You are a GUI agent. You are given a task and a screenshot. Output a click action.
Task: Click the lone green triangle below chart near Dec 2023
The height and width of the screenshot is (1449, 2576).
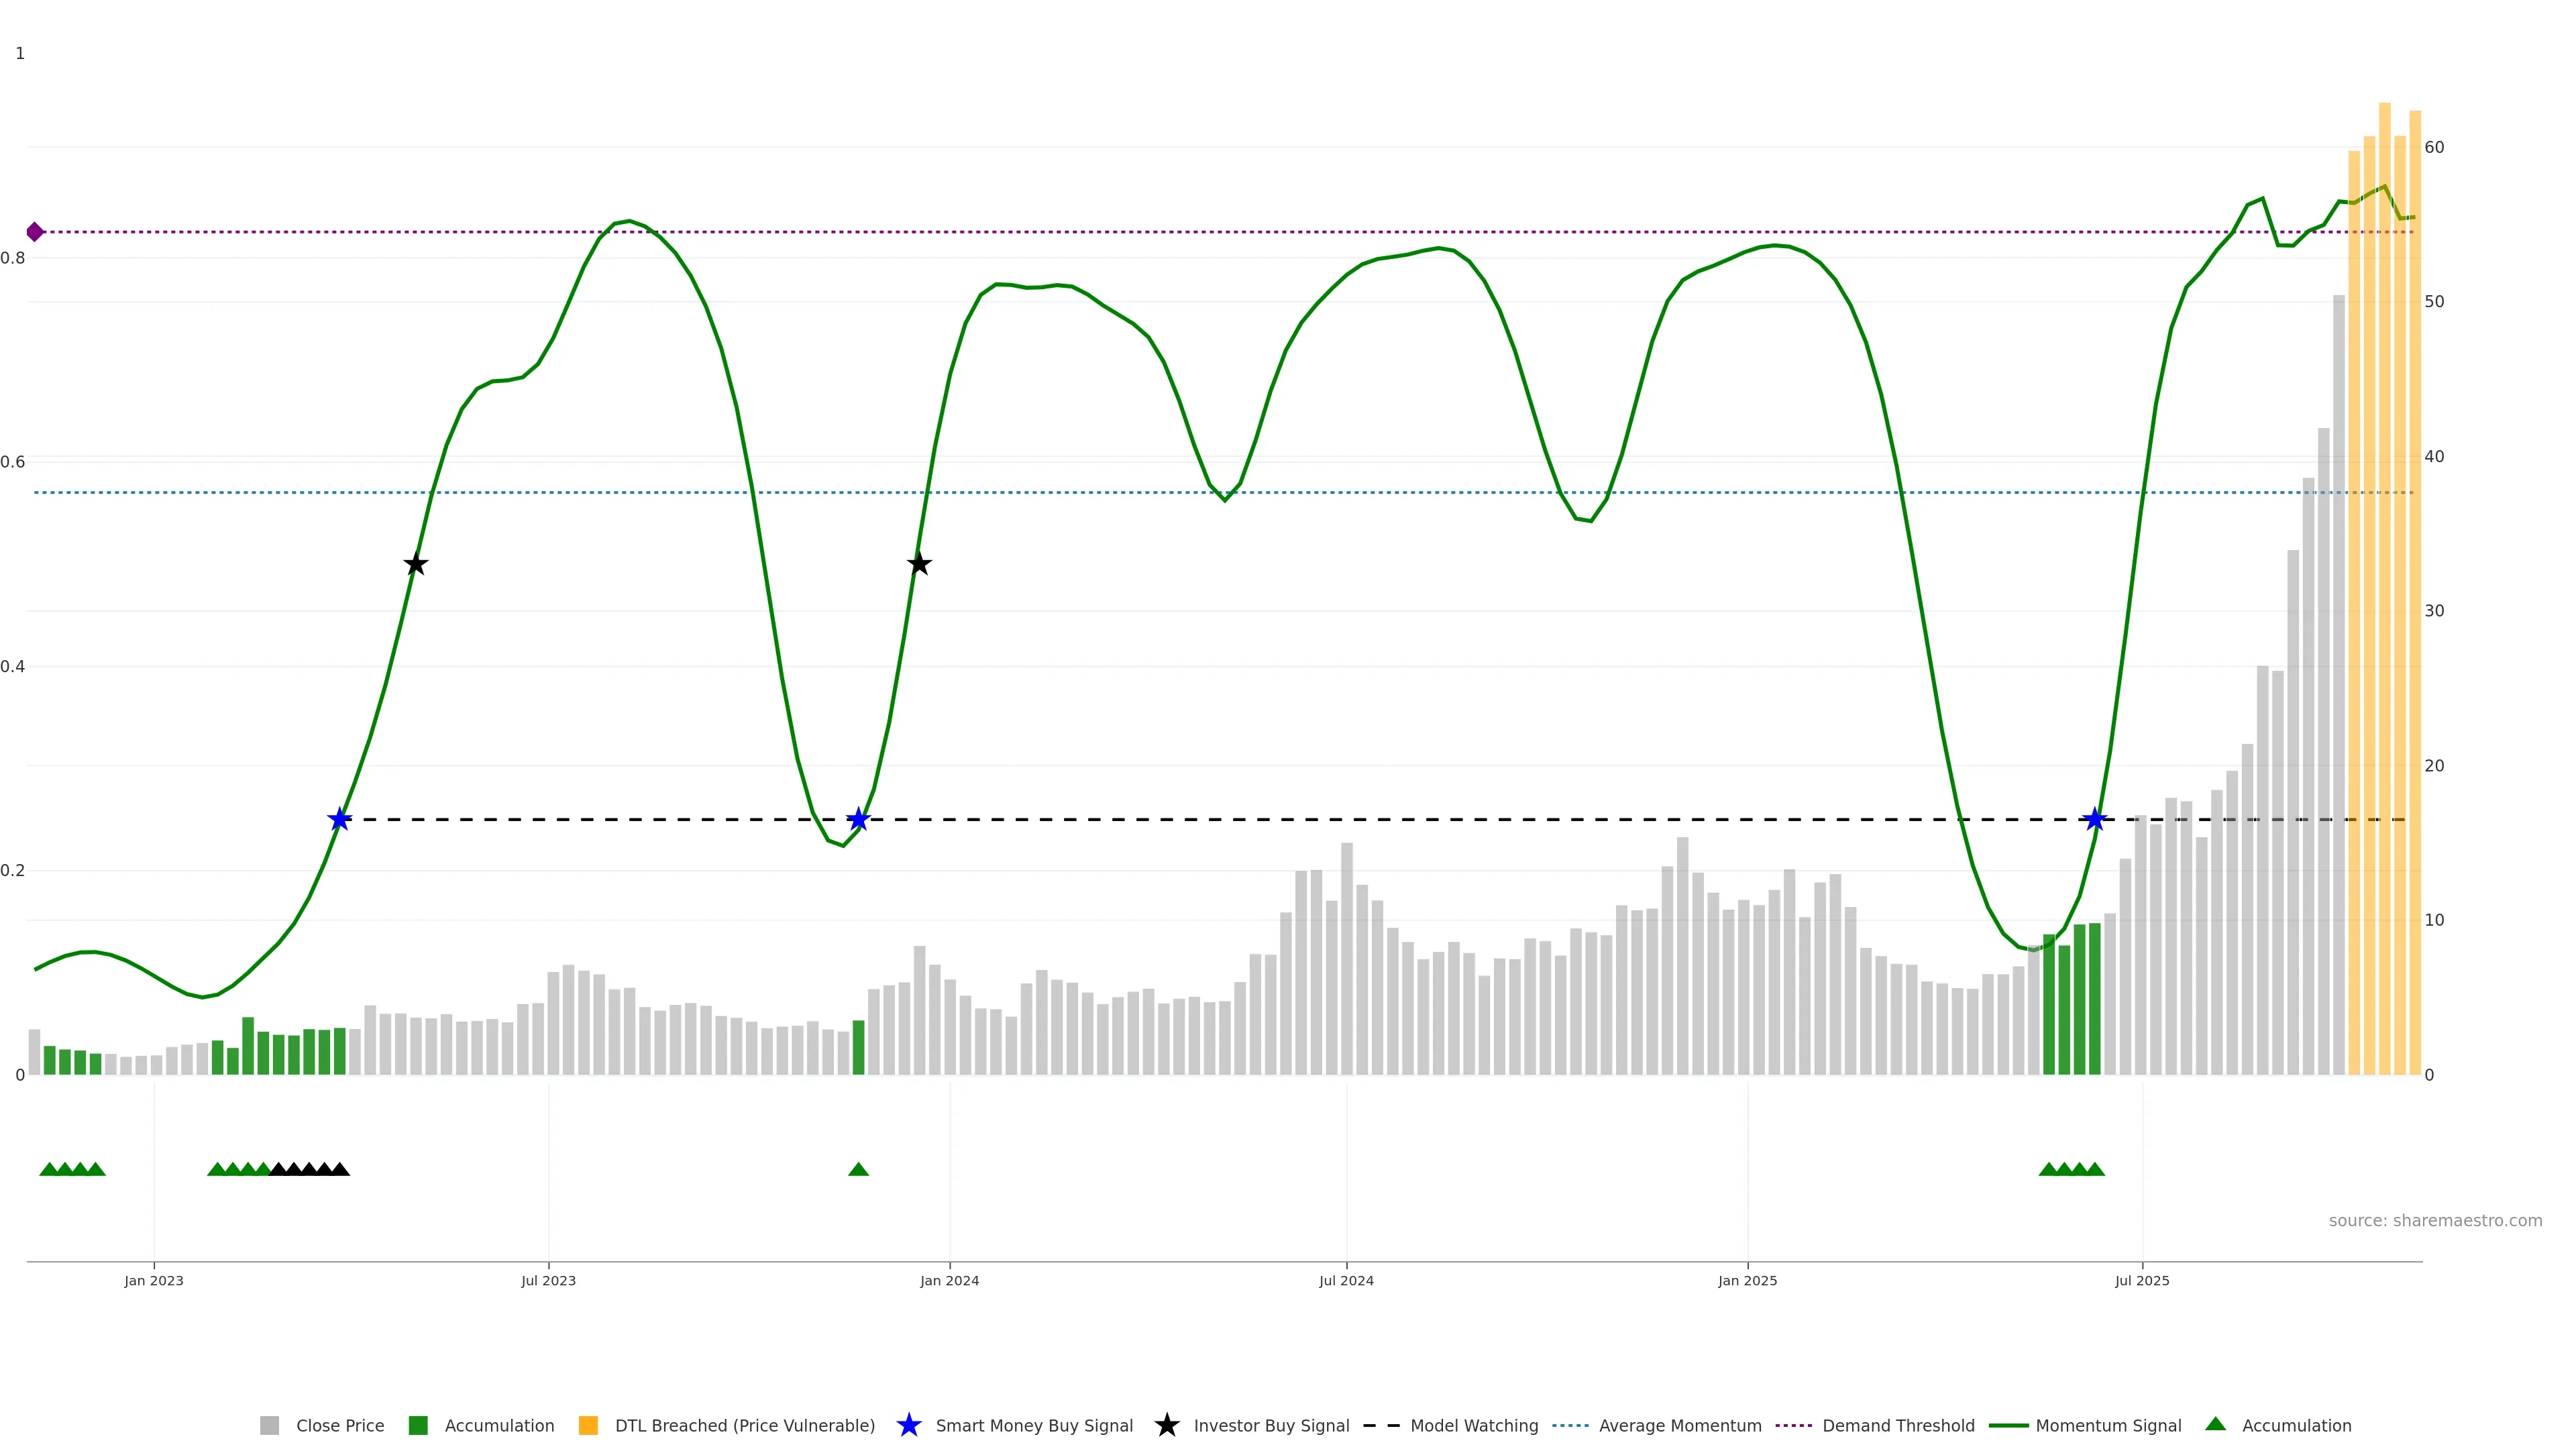point(858,1169)
